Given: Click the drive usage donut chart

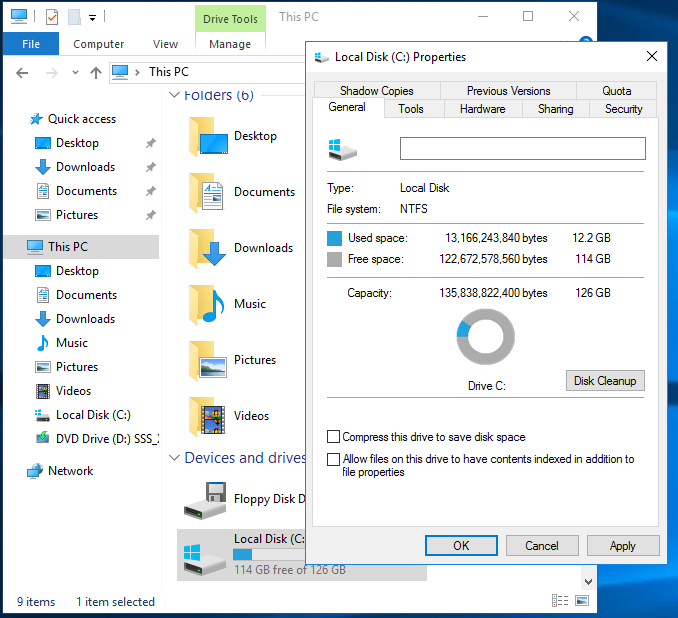Looking at the screenshot, I should [485, 337].
